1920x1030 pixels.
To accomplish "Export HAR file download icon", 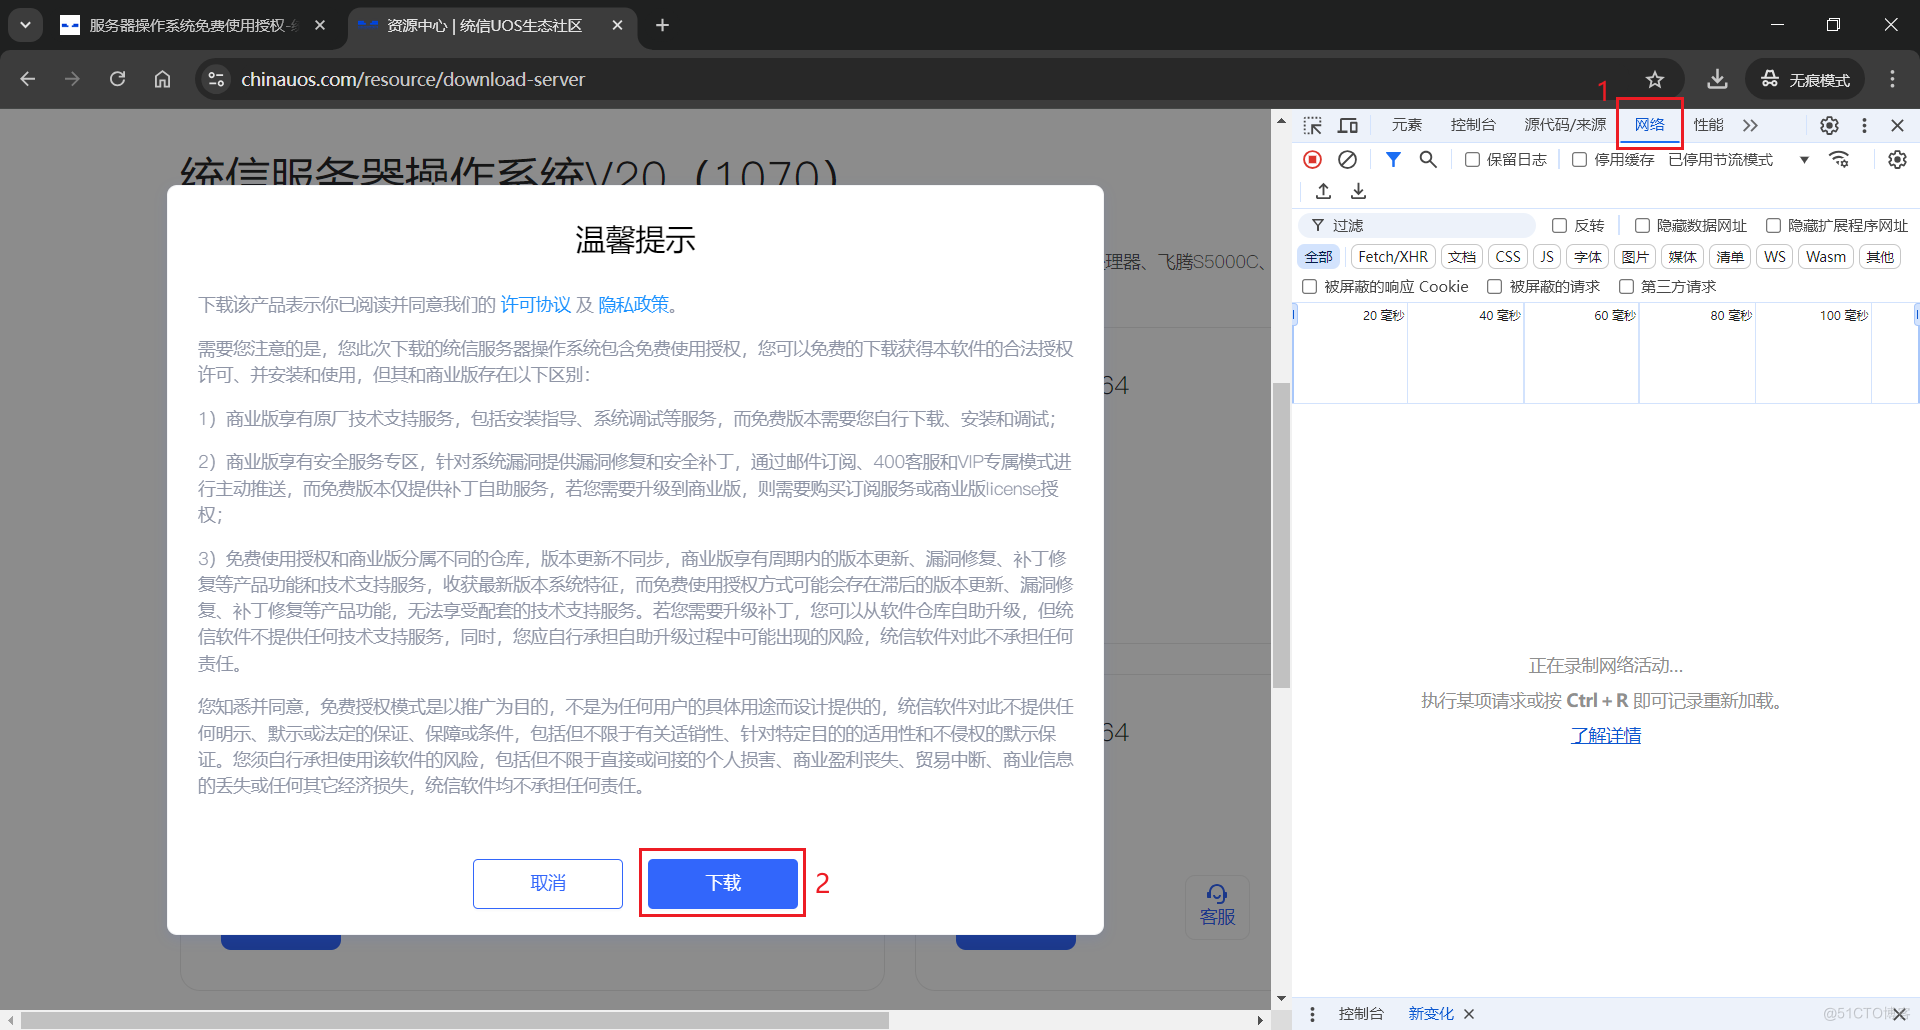I will (x=1358, y=190).
